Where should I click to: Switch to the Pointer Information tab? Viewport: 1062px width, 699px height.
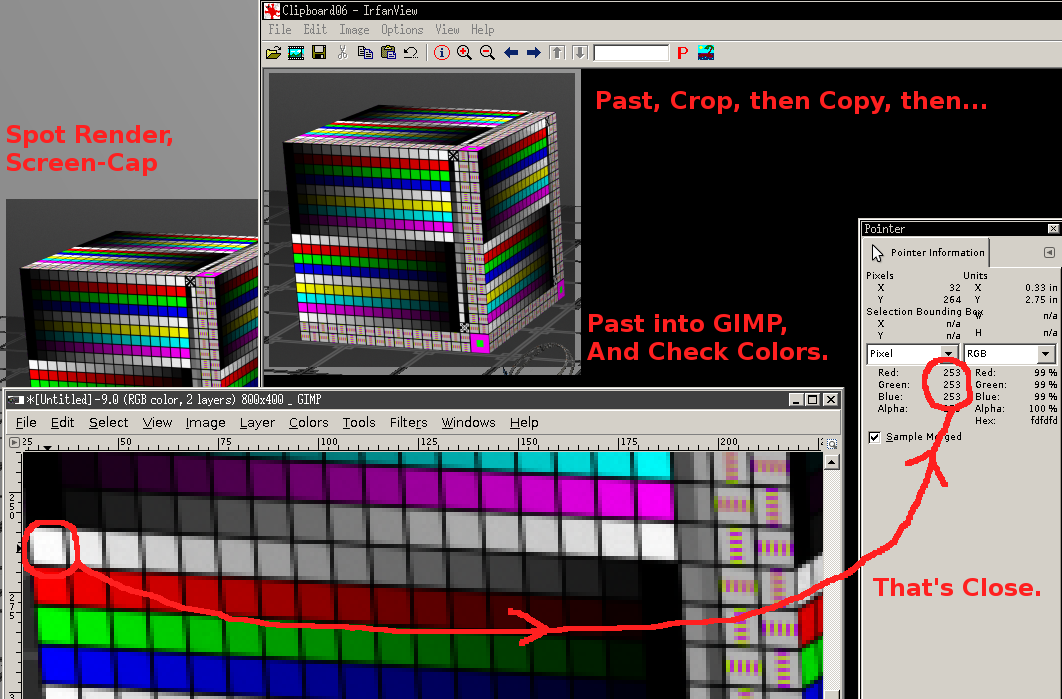click(x=937, y=252)
